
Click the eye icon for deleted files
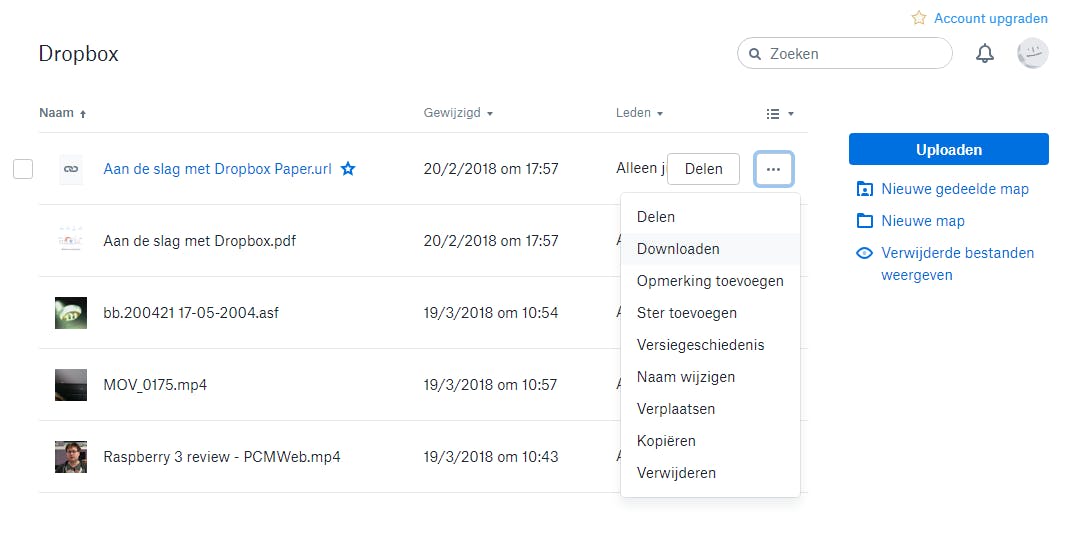865,253
